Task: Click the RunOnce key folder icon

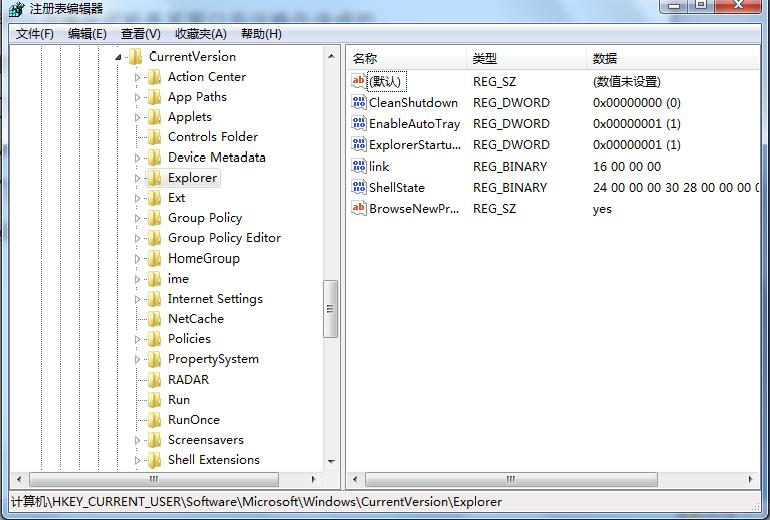Action: (x=154, y=420)
